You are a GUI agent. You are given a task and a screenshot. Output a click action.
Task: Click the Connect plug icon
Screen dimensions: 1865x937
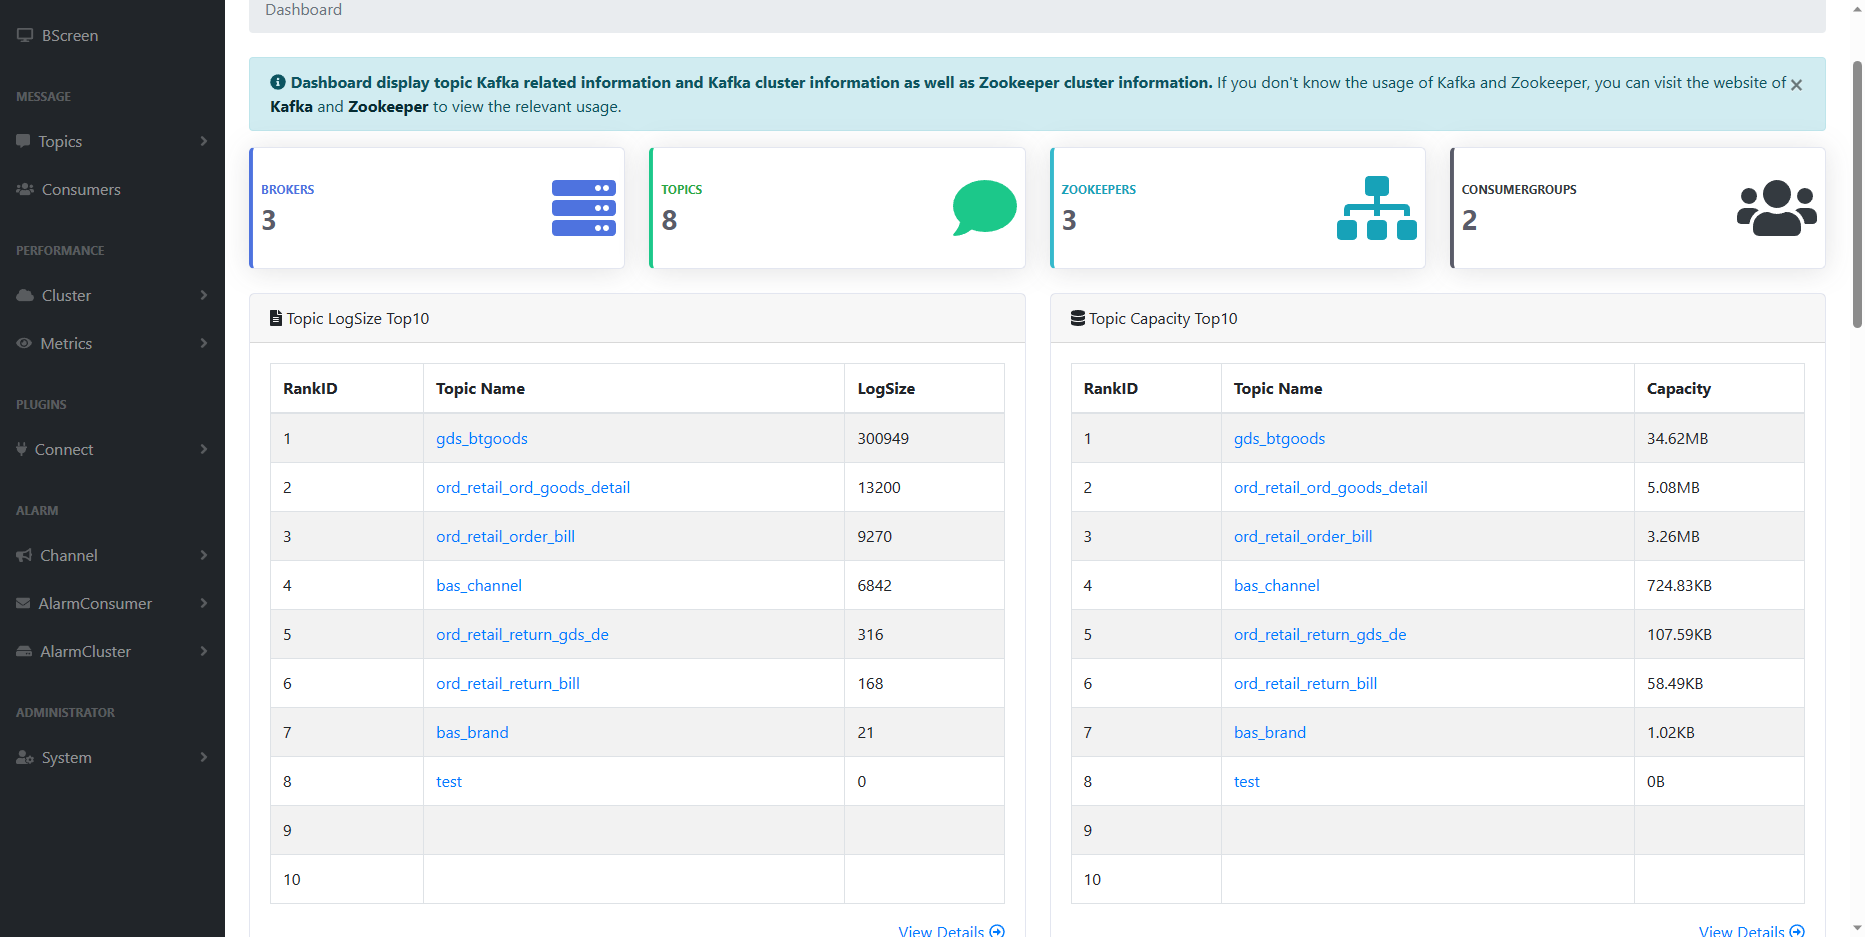coord(21,449)
